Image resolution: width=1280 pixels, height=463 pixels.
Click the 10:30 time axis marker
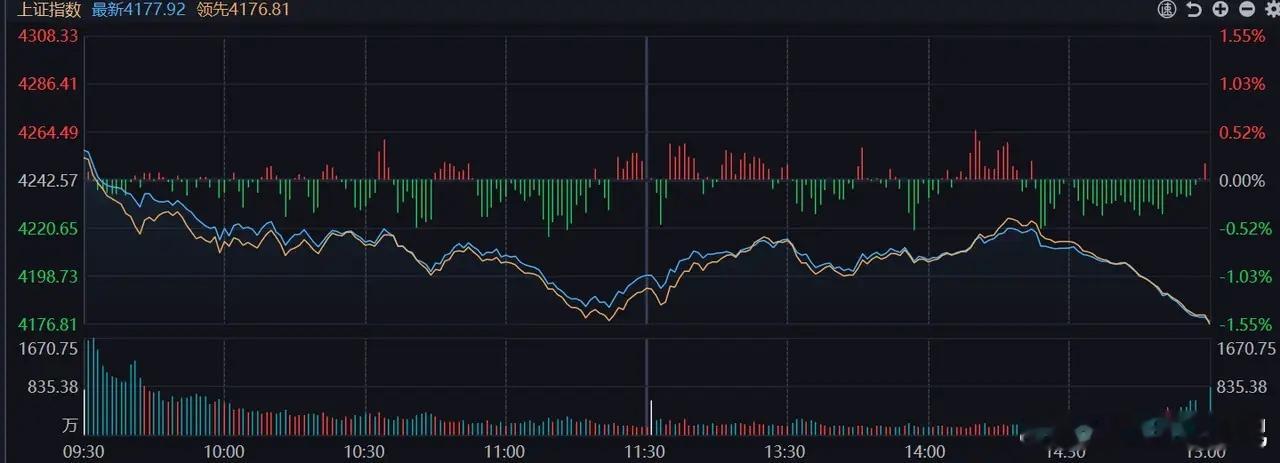[x=365, y=452]
